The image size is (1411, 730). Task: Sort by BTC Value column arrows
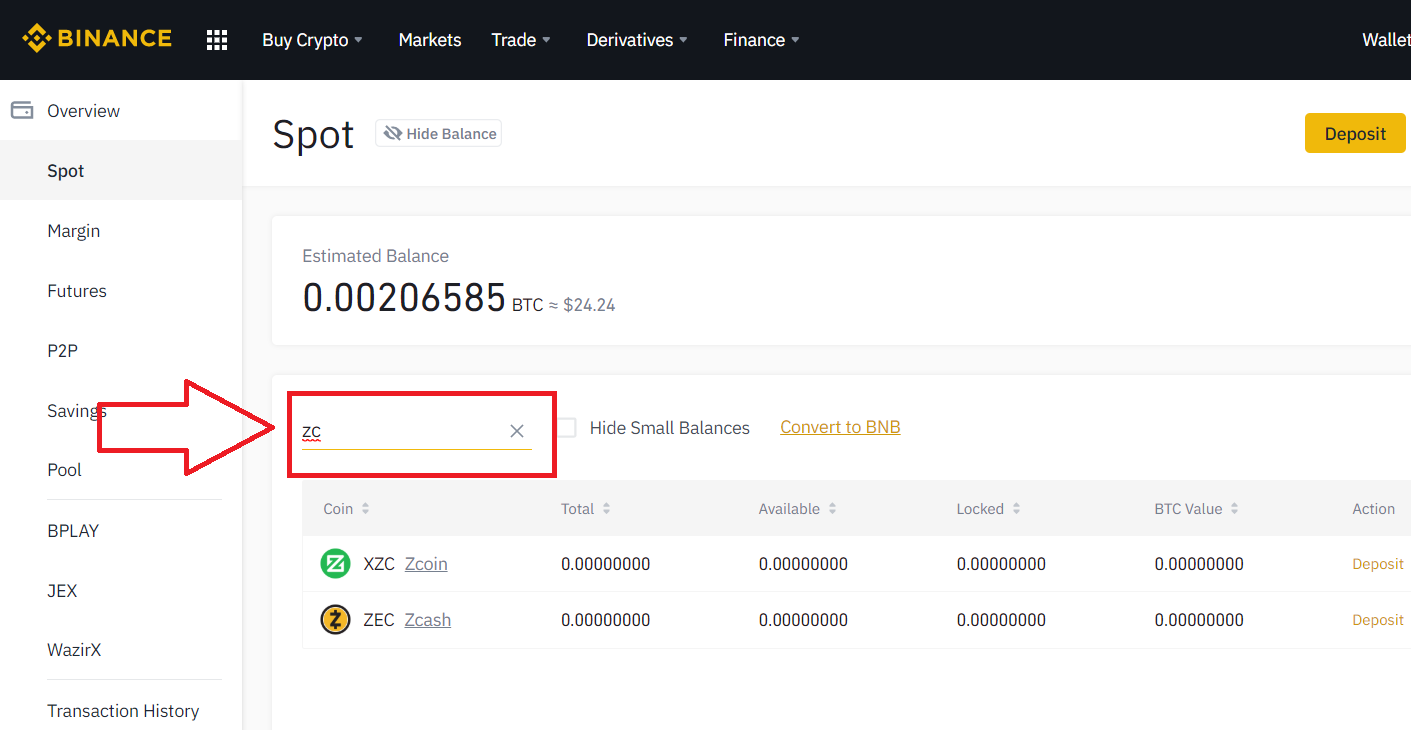(1234, 509)
